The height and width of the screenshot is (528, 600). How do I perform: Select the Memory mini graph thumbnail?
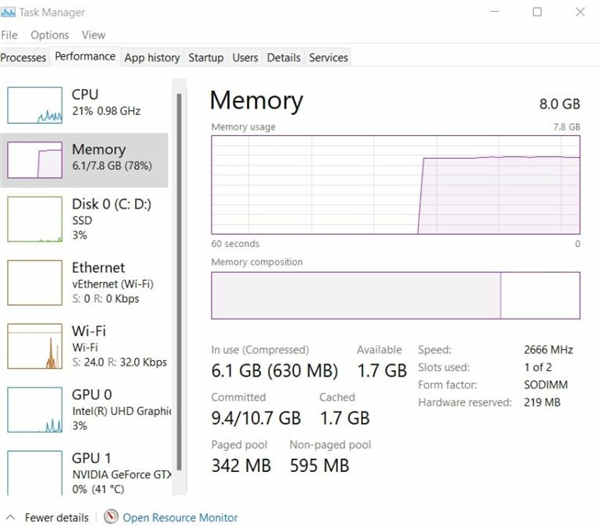pos(35,159)
